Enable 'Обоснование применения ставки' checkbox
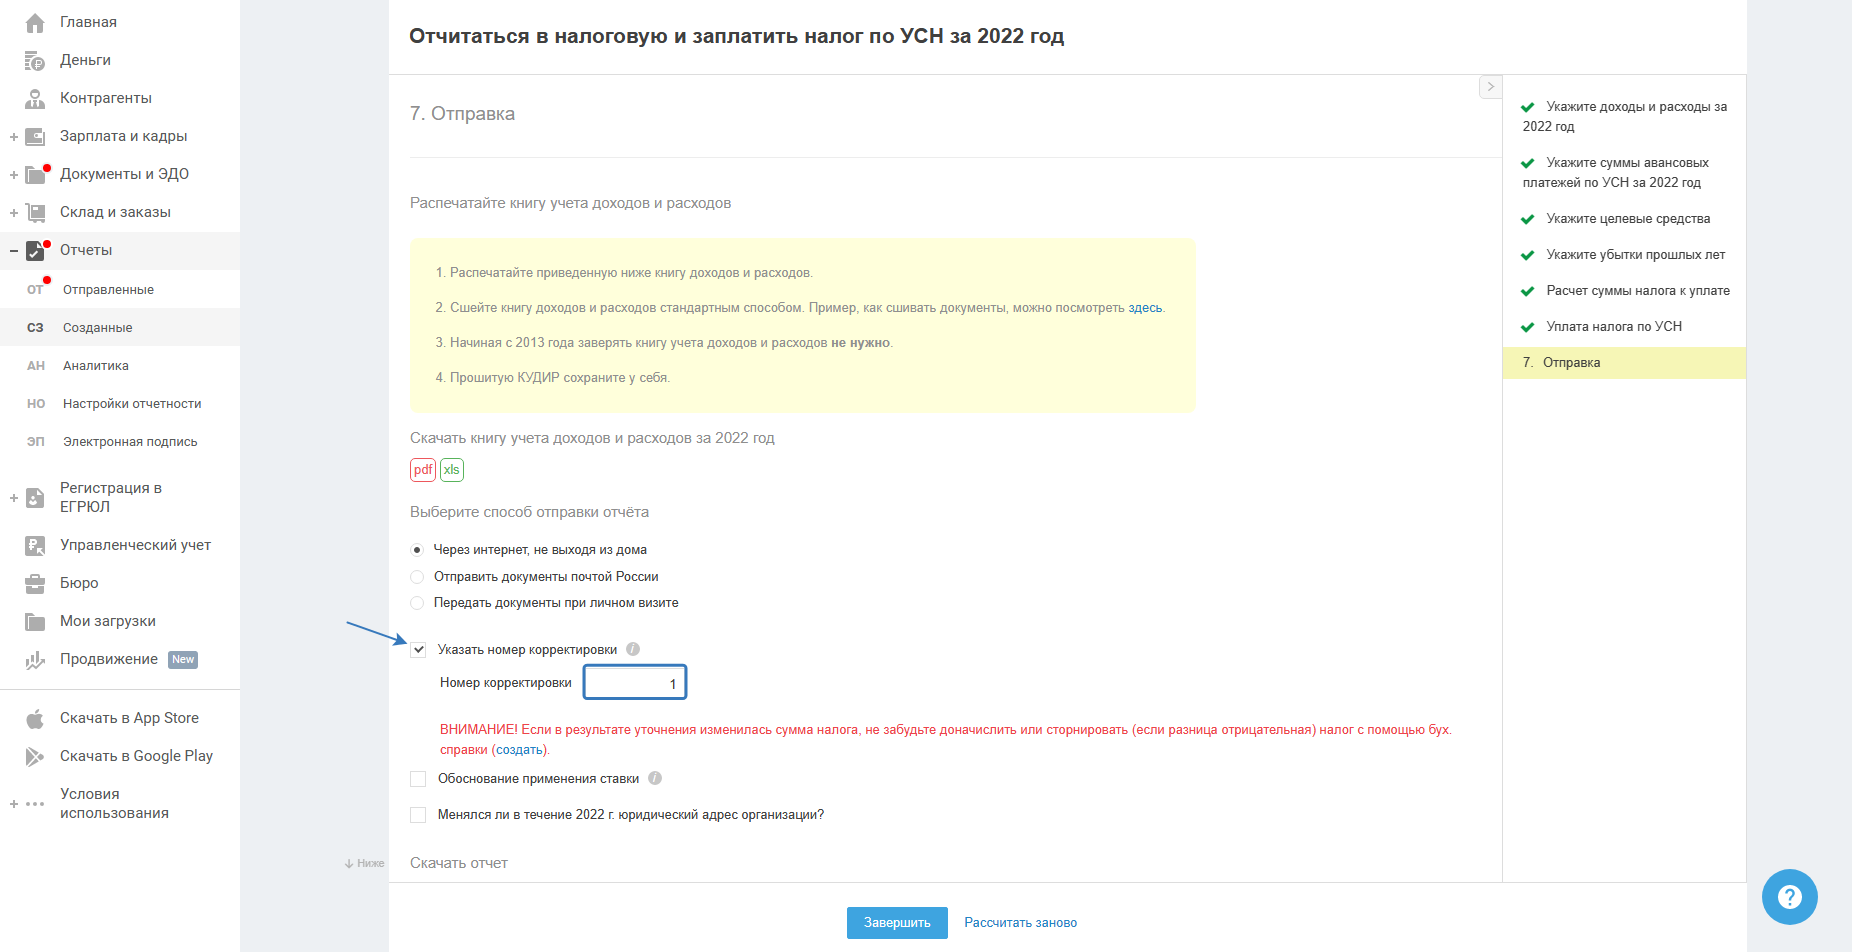Image resolution: width=1852 pixels, height=952 pixels. coord(418,779)
